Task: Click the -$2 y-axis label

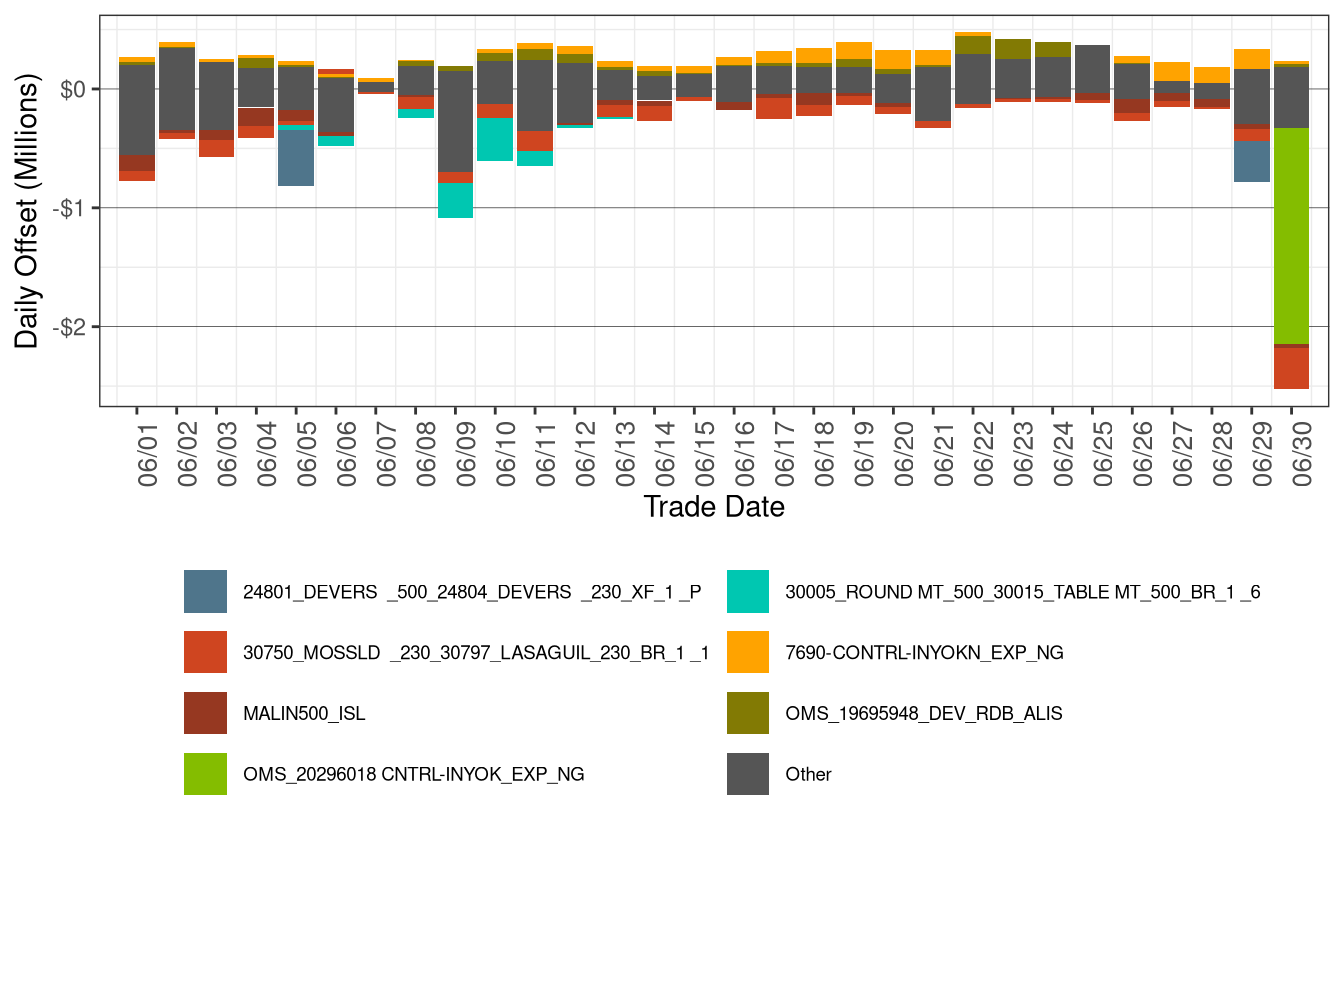Action: pyautogui.click(x=70, y=327)
